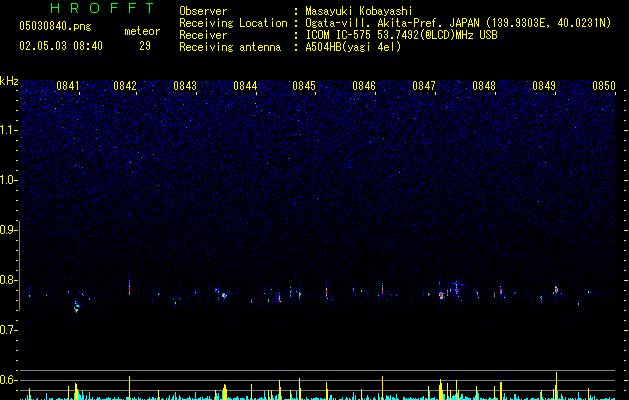This screenshot has width=629, height=400.
Task: Click the 0847 time marker
Action: click(x=424, y=86)
